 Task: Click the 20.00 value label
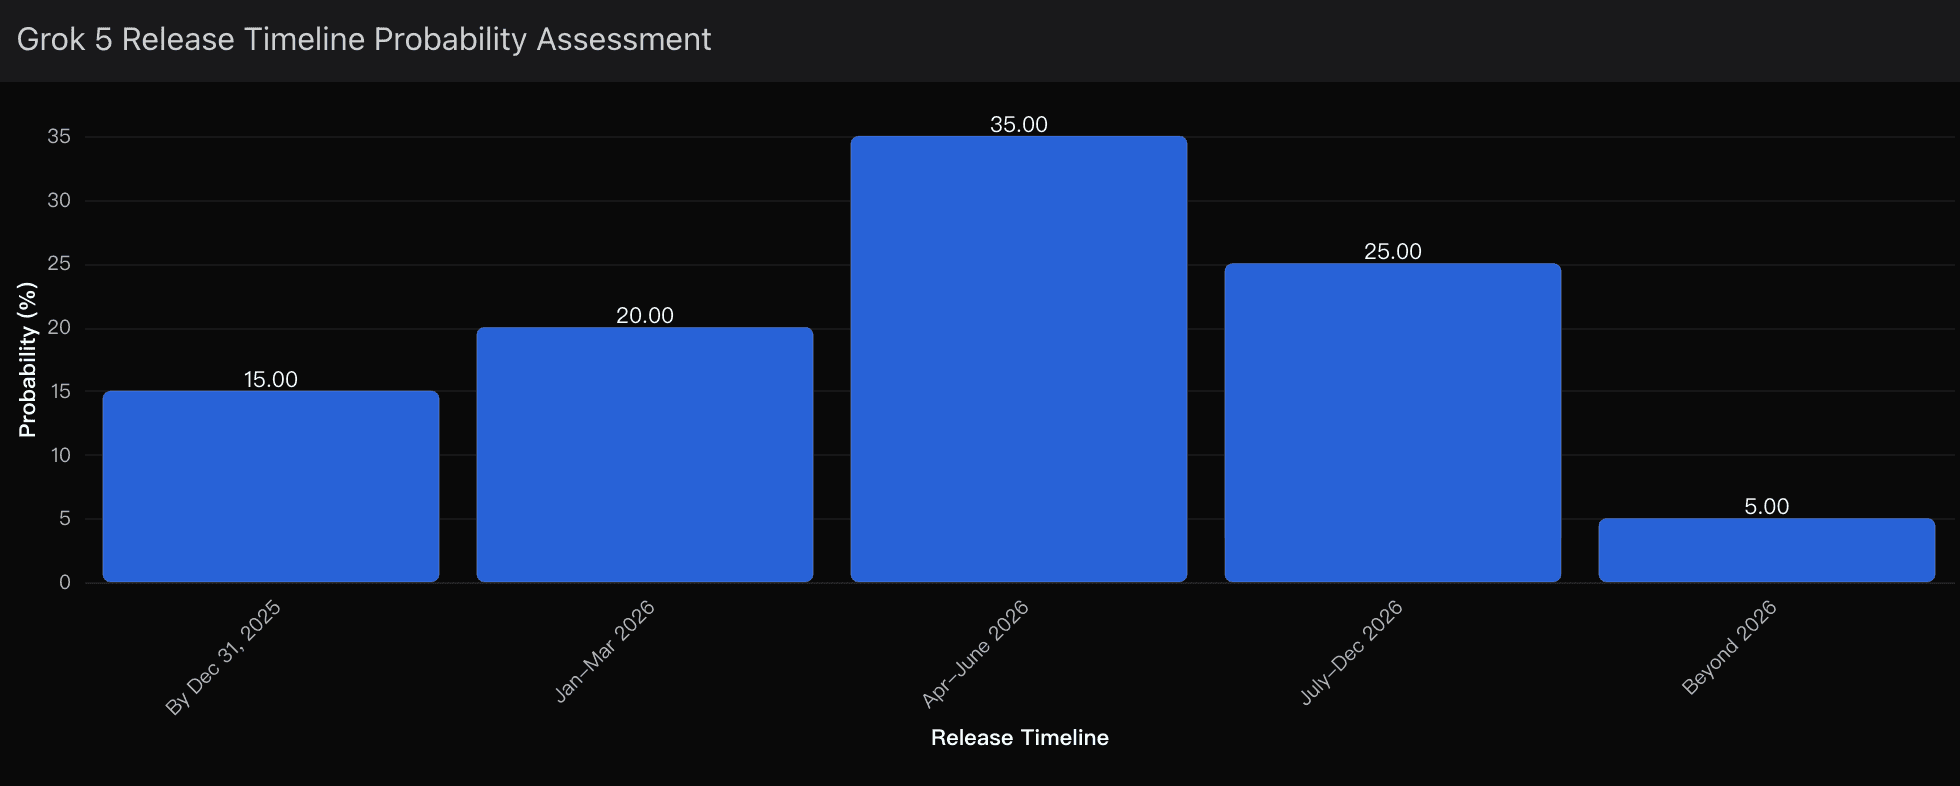tap(645, 315)
